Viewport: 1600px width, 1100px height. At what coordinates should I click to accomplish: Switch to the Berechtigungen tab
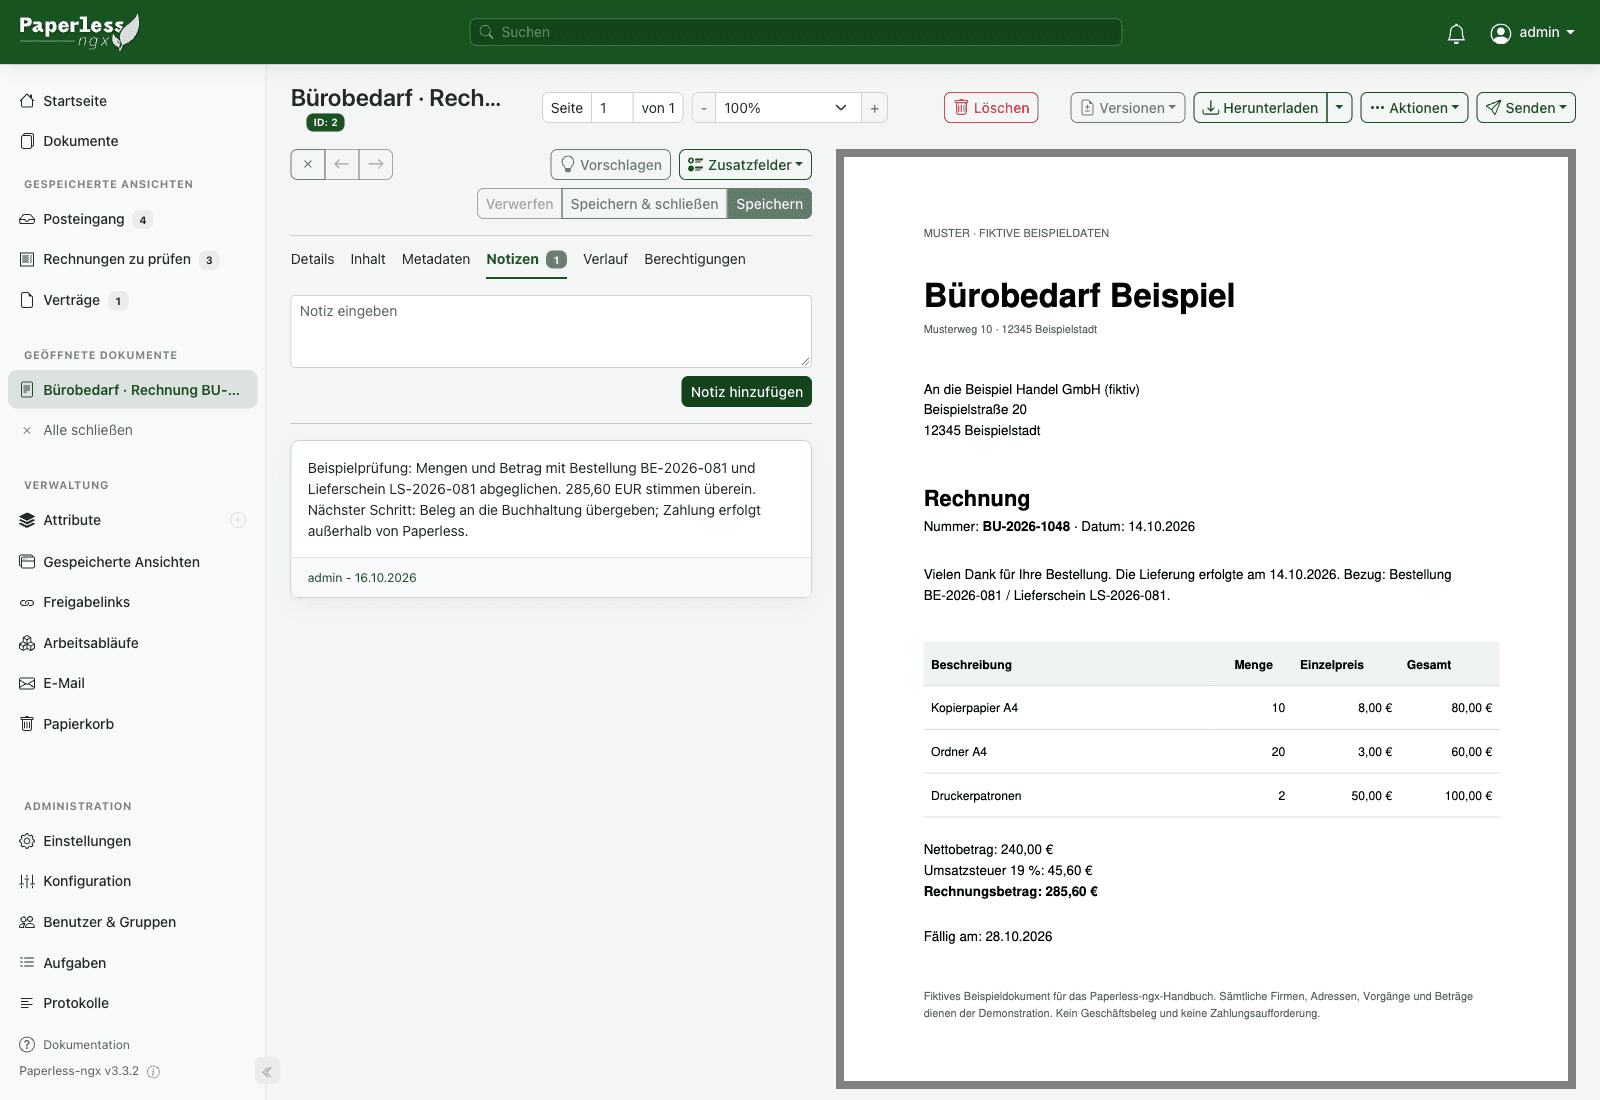(x=695, y=259)
